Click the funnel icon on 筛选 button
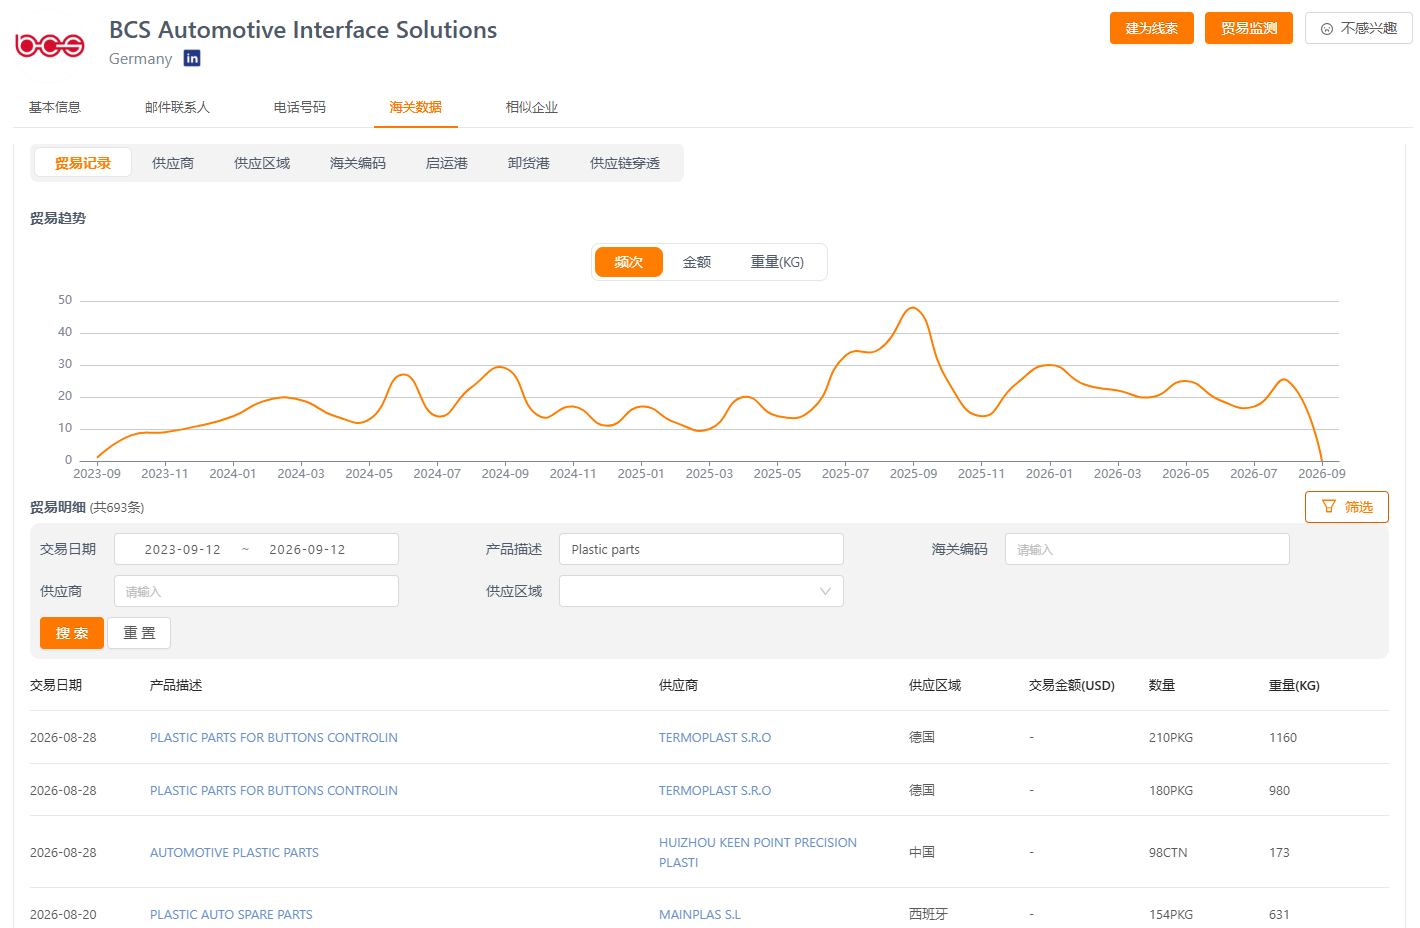 coord(1328,507)
